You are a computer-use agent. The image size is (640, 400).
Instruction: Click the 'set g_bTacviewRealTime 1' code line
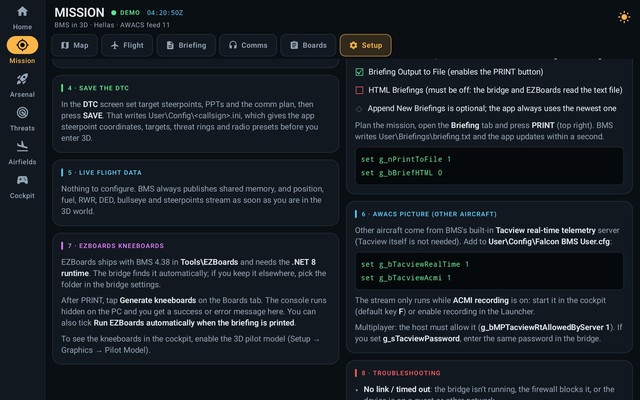click(x=415, y=264)
